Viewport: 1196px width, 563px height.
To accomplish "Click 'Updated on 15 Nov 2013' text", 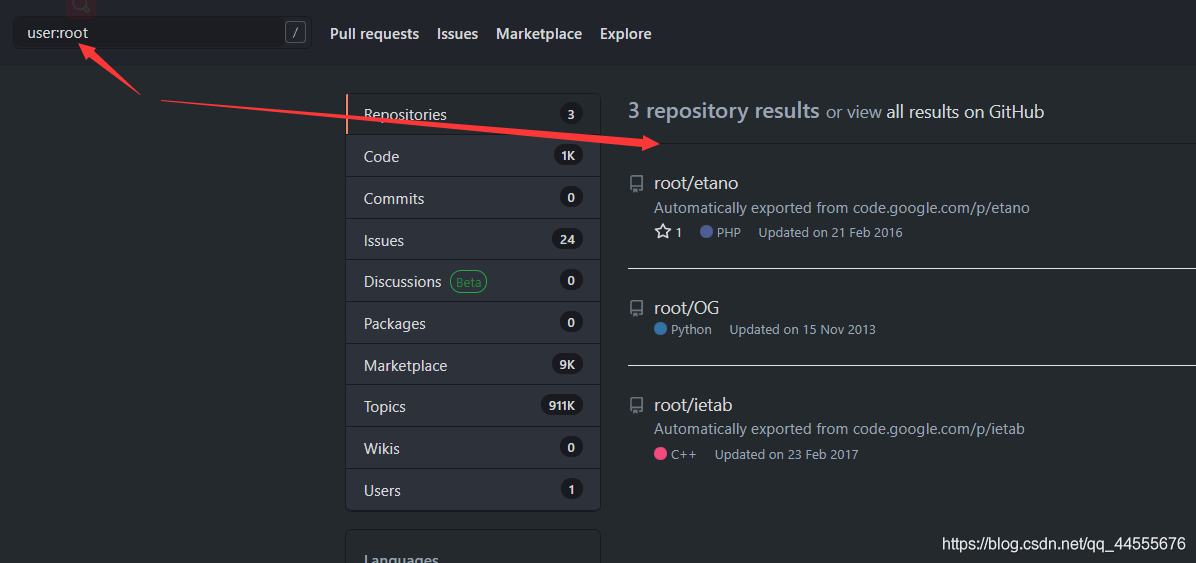I will tap(802, 330).
